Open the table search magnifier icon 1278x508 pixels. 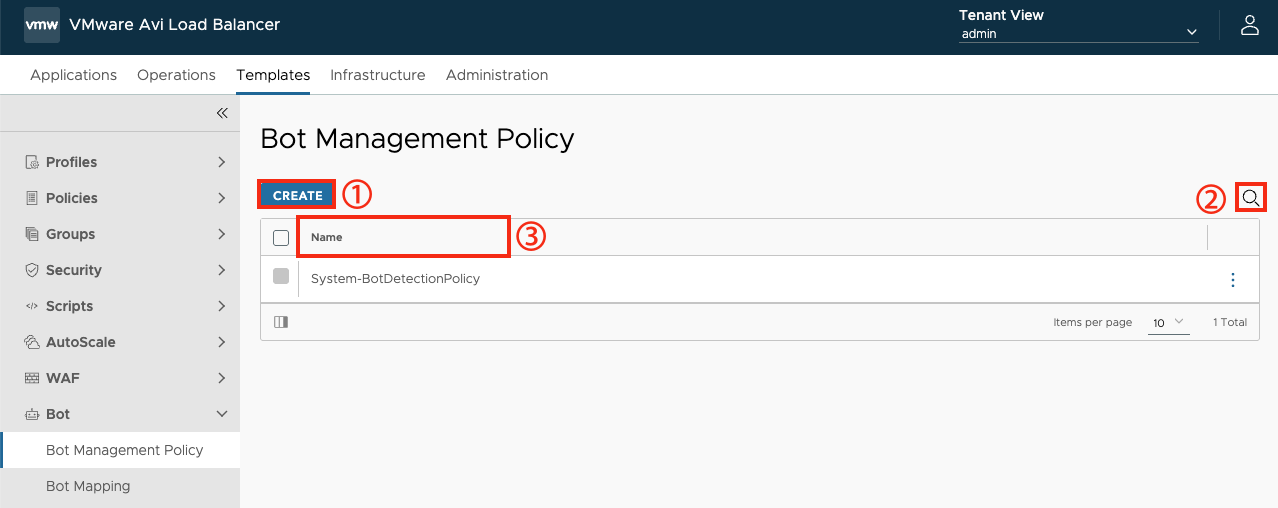click(1251, 198)
